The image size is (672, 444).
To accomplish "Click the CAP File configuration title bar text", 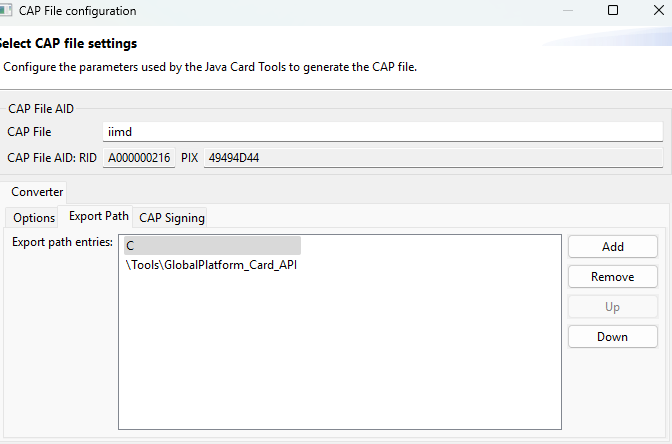I will click(x=78, y=11).
